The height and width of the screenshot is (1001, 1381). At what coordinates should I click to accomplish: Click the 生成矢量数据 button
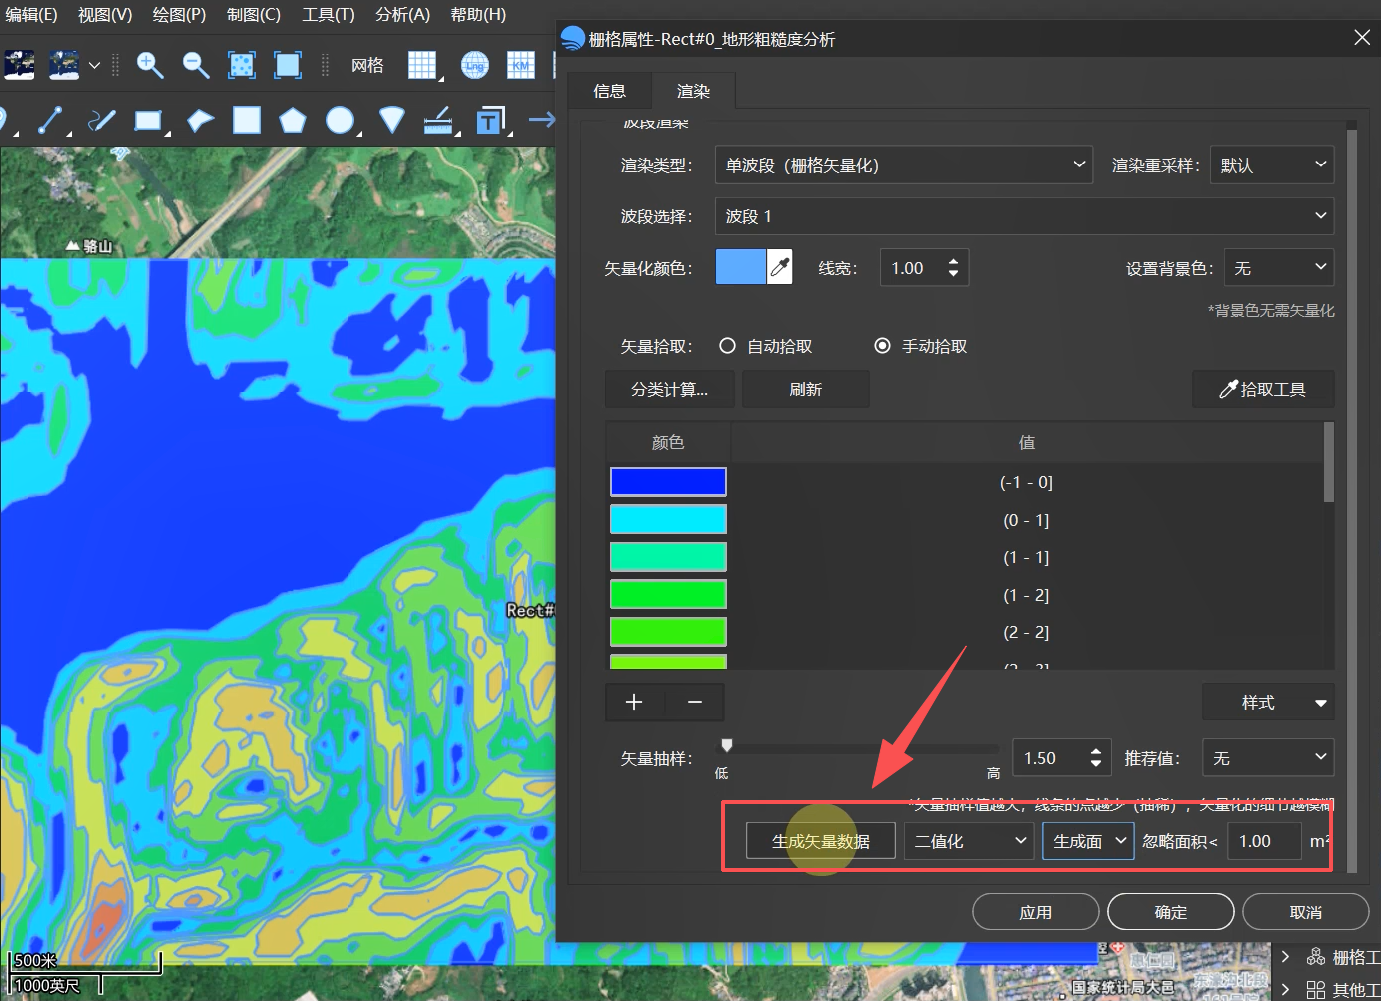821,841
